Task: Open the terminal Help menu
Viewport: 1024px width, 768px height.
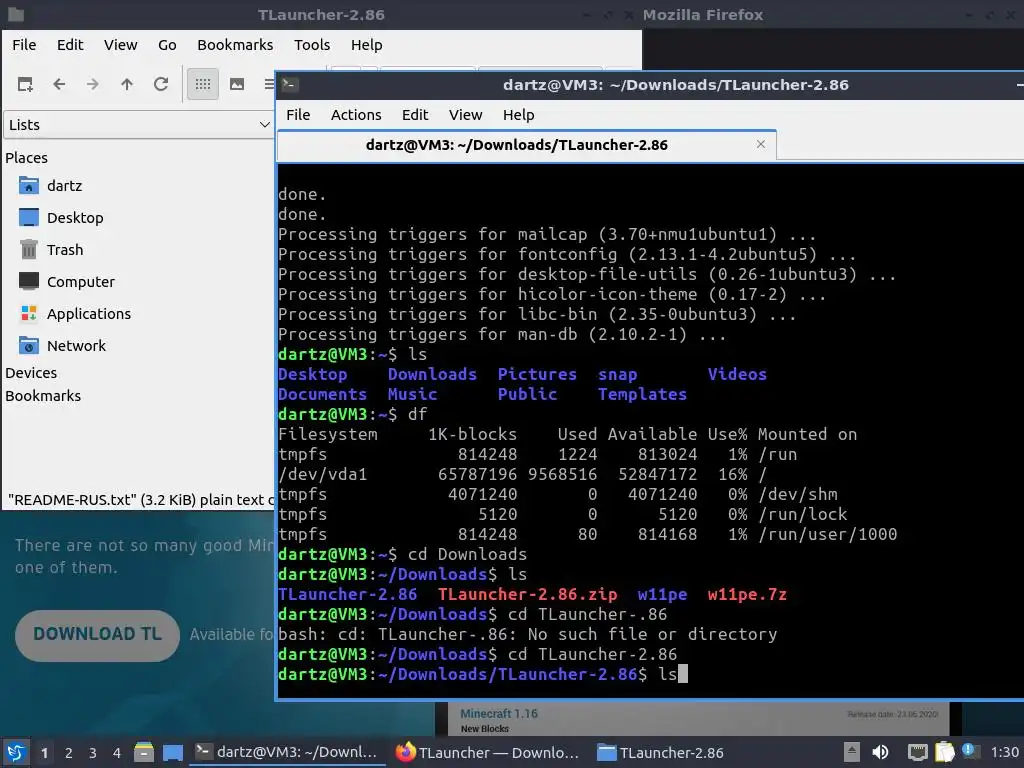Action: (x=519, y=115)
